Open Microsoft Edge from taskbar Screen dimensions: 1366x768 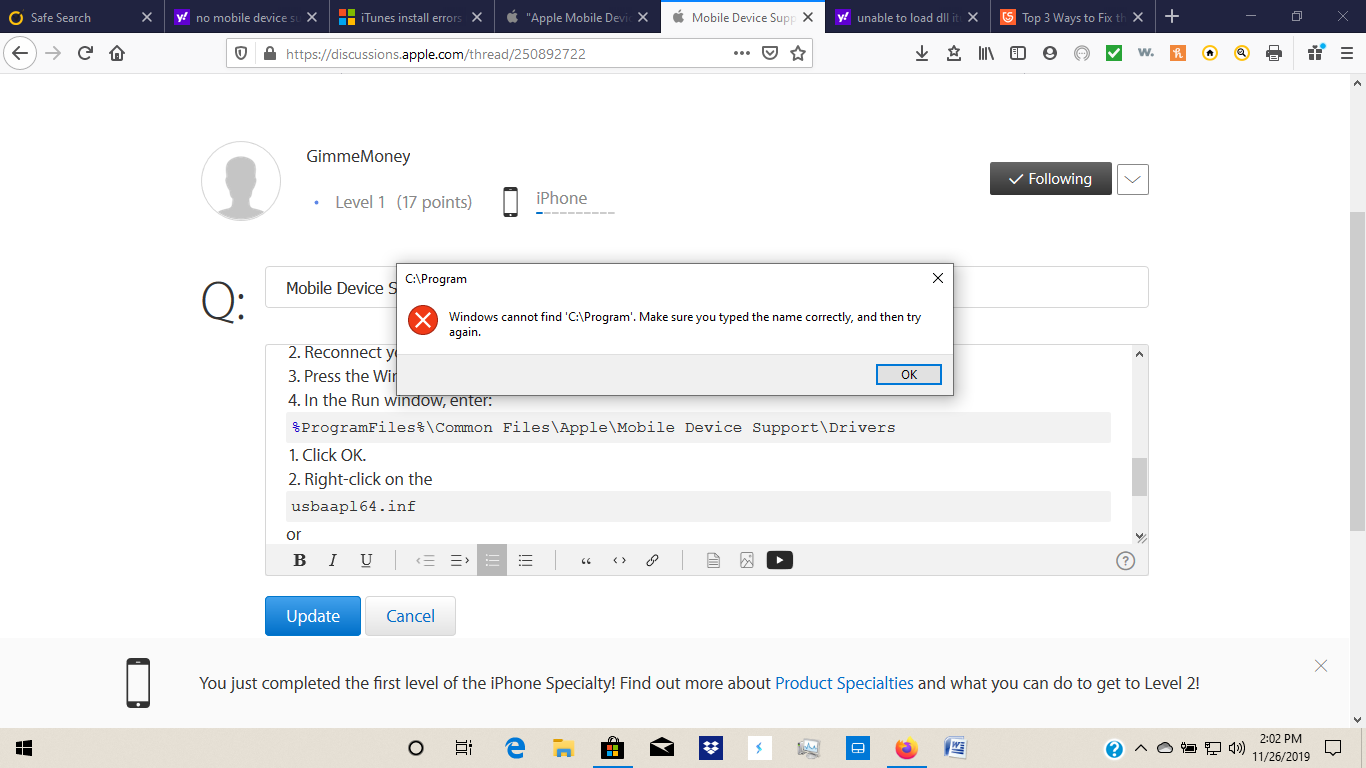[x=515, y=748]
